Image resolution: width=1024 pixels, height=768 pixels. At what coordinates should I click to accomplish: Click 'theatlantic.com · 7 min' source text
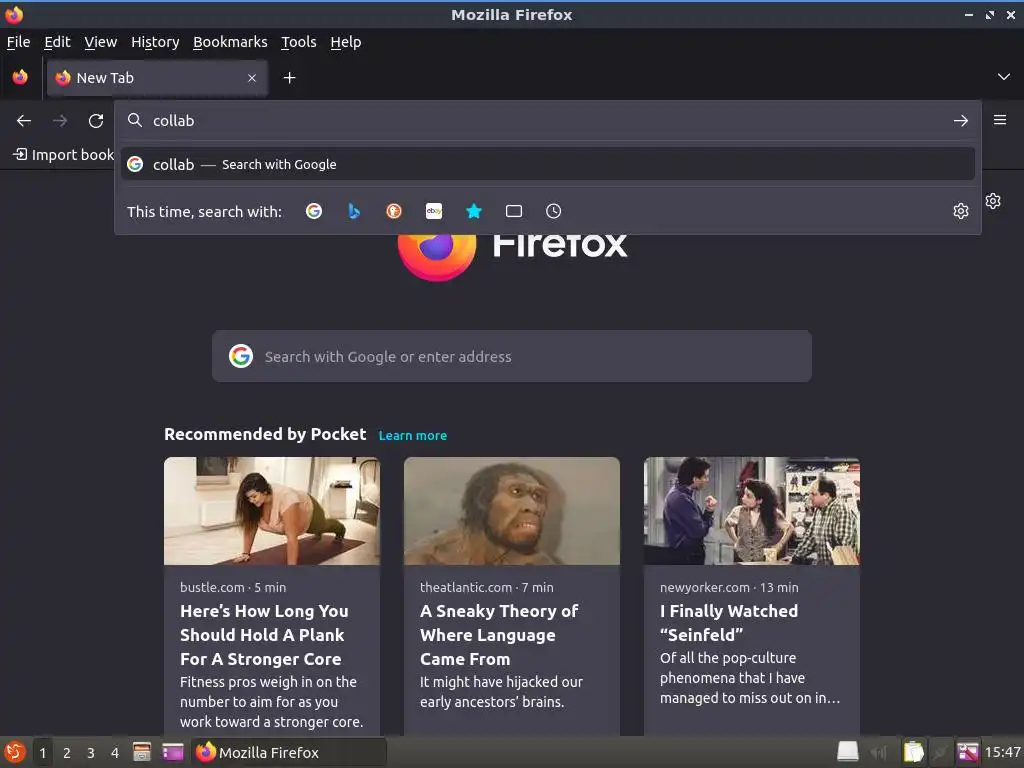click(x=487, y=587)
